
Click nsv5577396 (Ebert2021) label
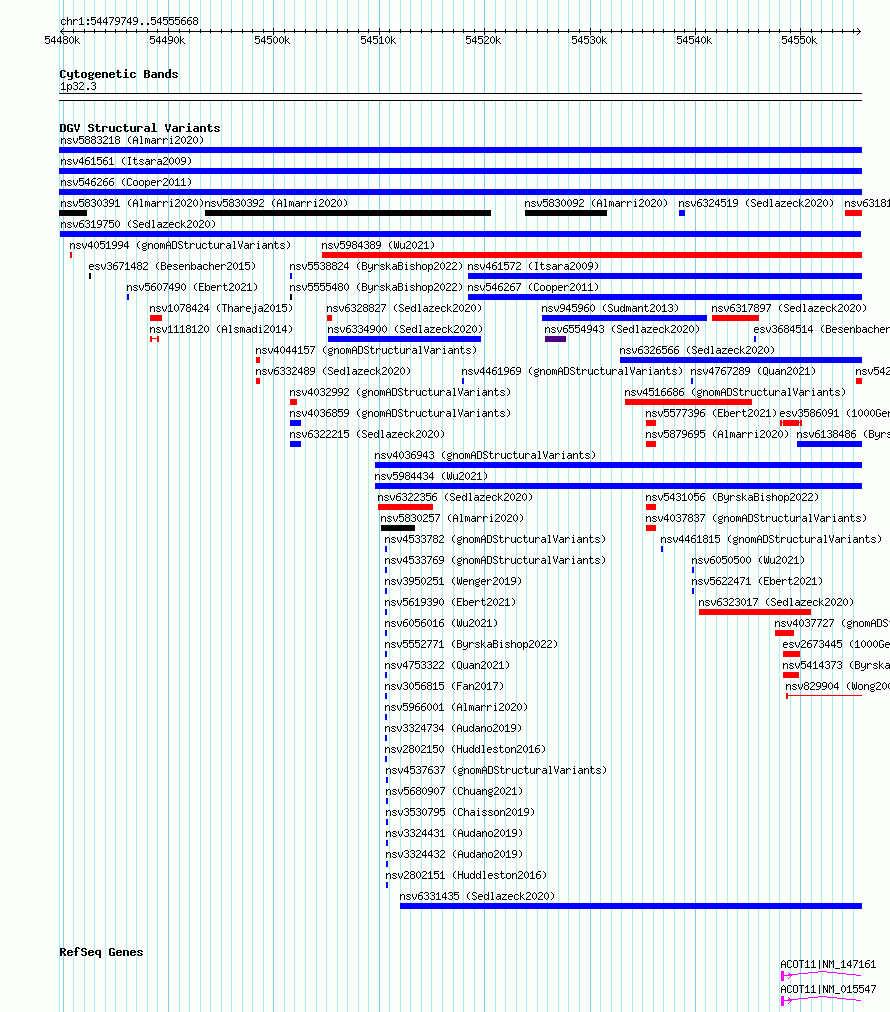point(711,413)
